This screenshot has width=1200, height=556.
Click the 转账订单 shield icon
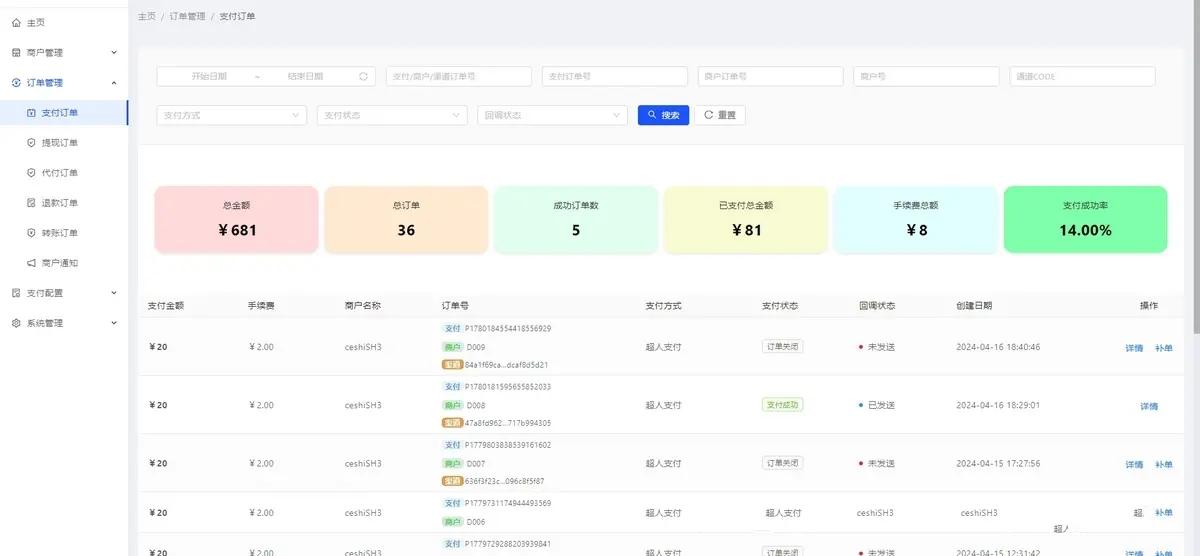pyautogui.click(x=31, y=233)
